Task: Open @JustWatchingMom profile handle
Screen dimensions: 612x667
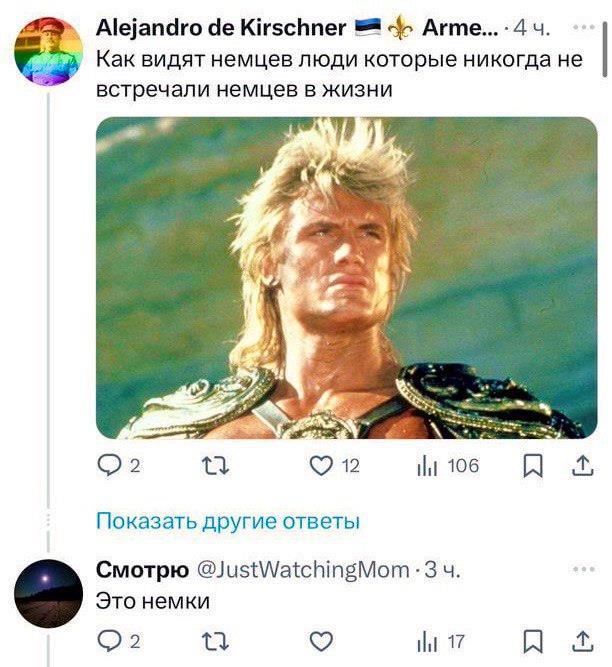Action: [x=302, y=570]
